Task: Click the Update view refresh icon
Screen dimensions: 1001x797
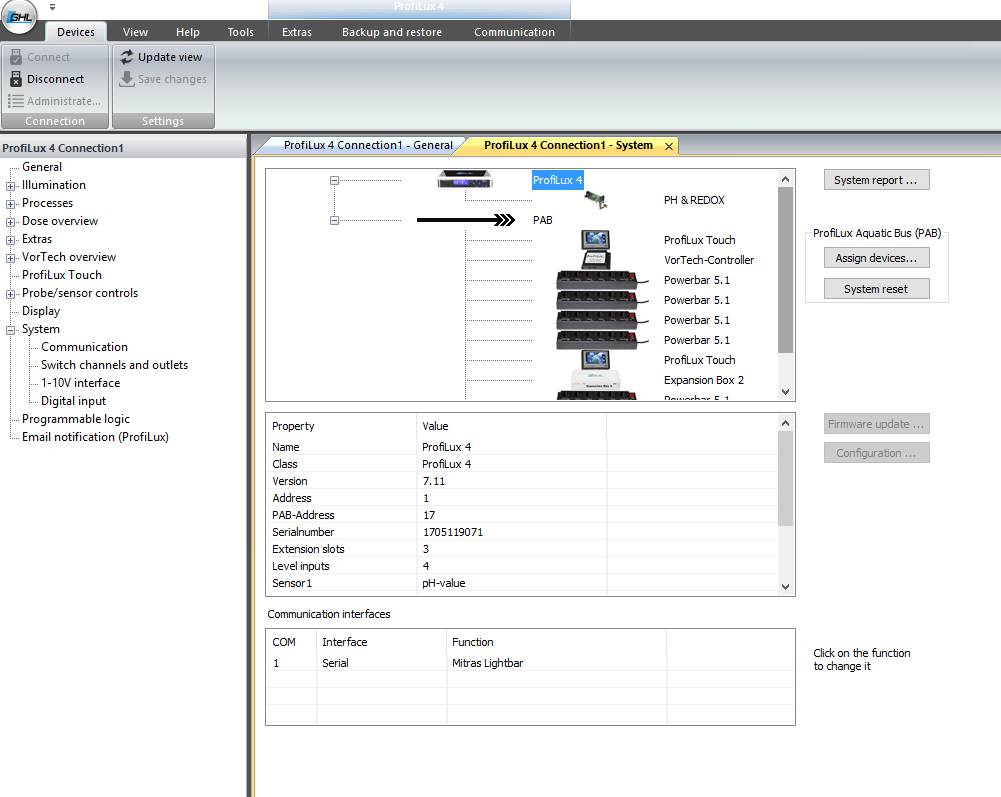Action: [x=127, y=57]
